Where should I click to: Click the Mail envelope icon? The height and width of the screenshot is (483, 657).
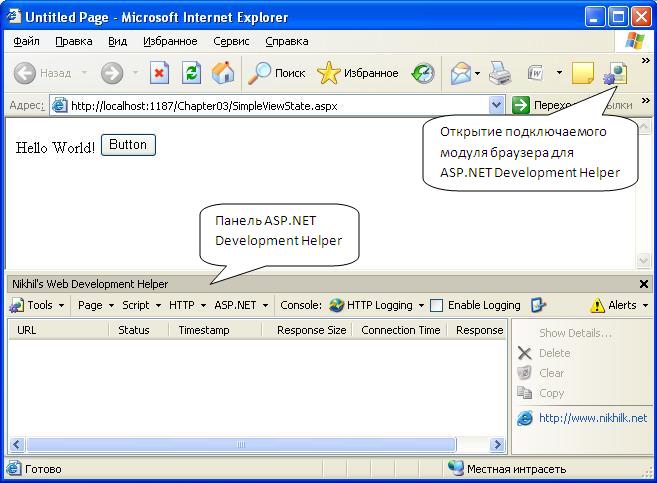point(461,73)
